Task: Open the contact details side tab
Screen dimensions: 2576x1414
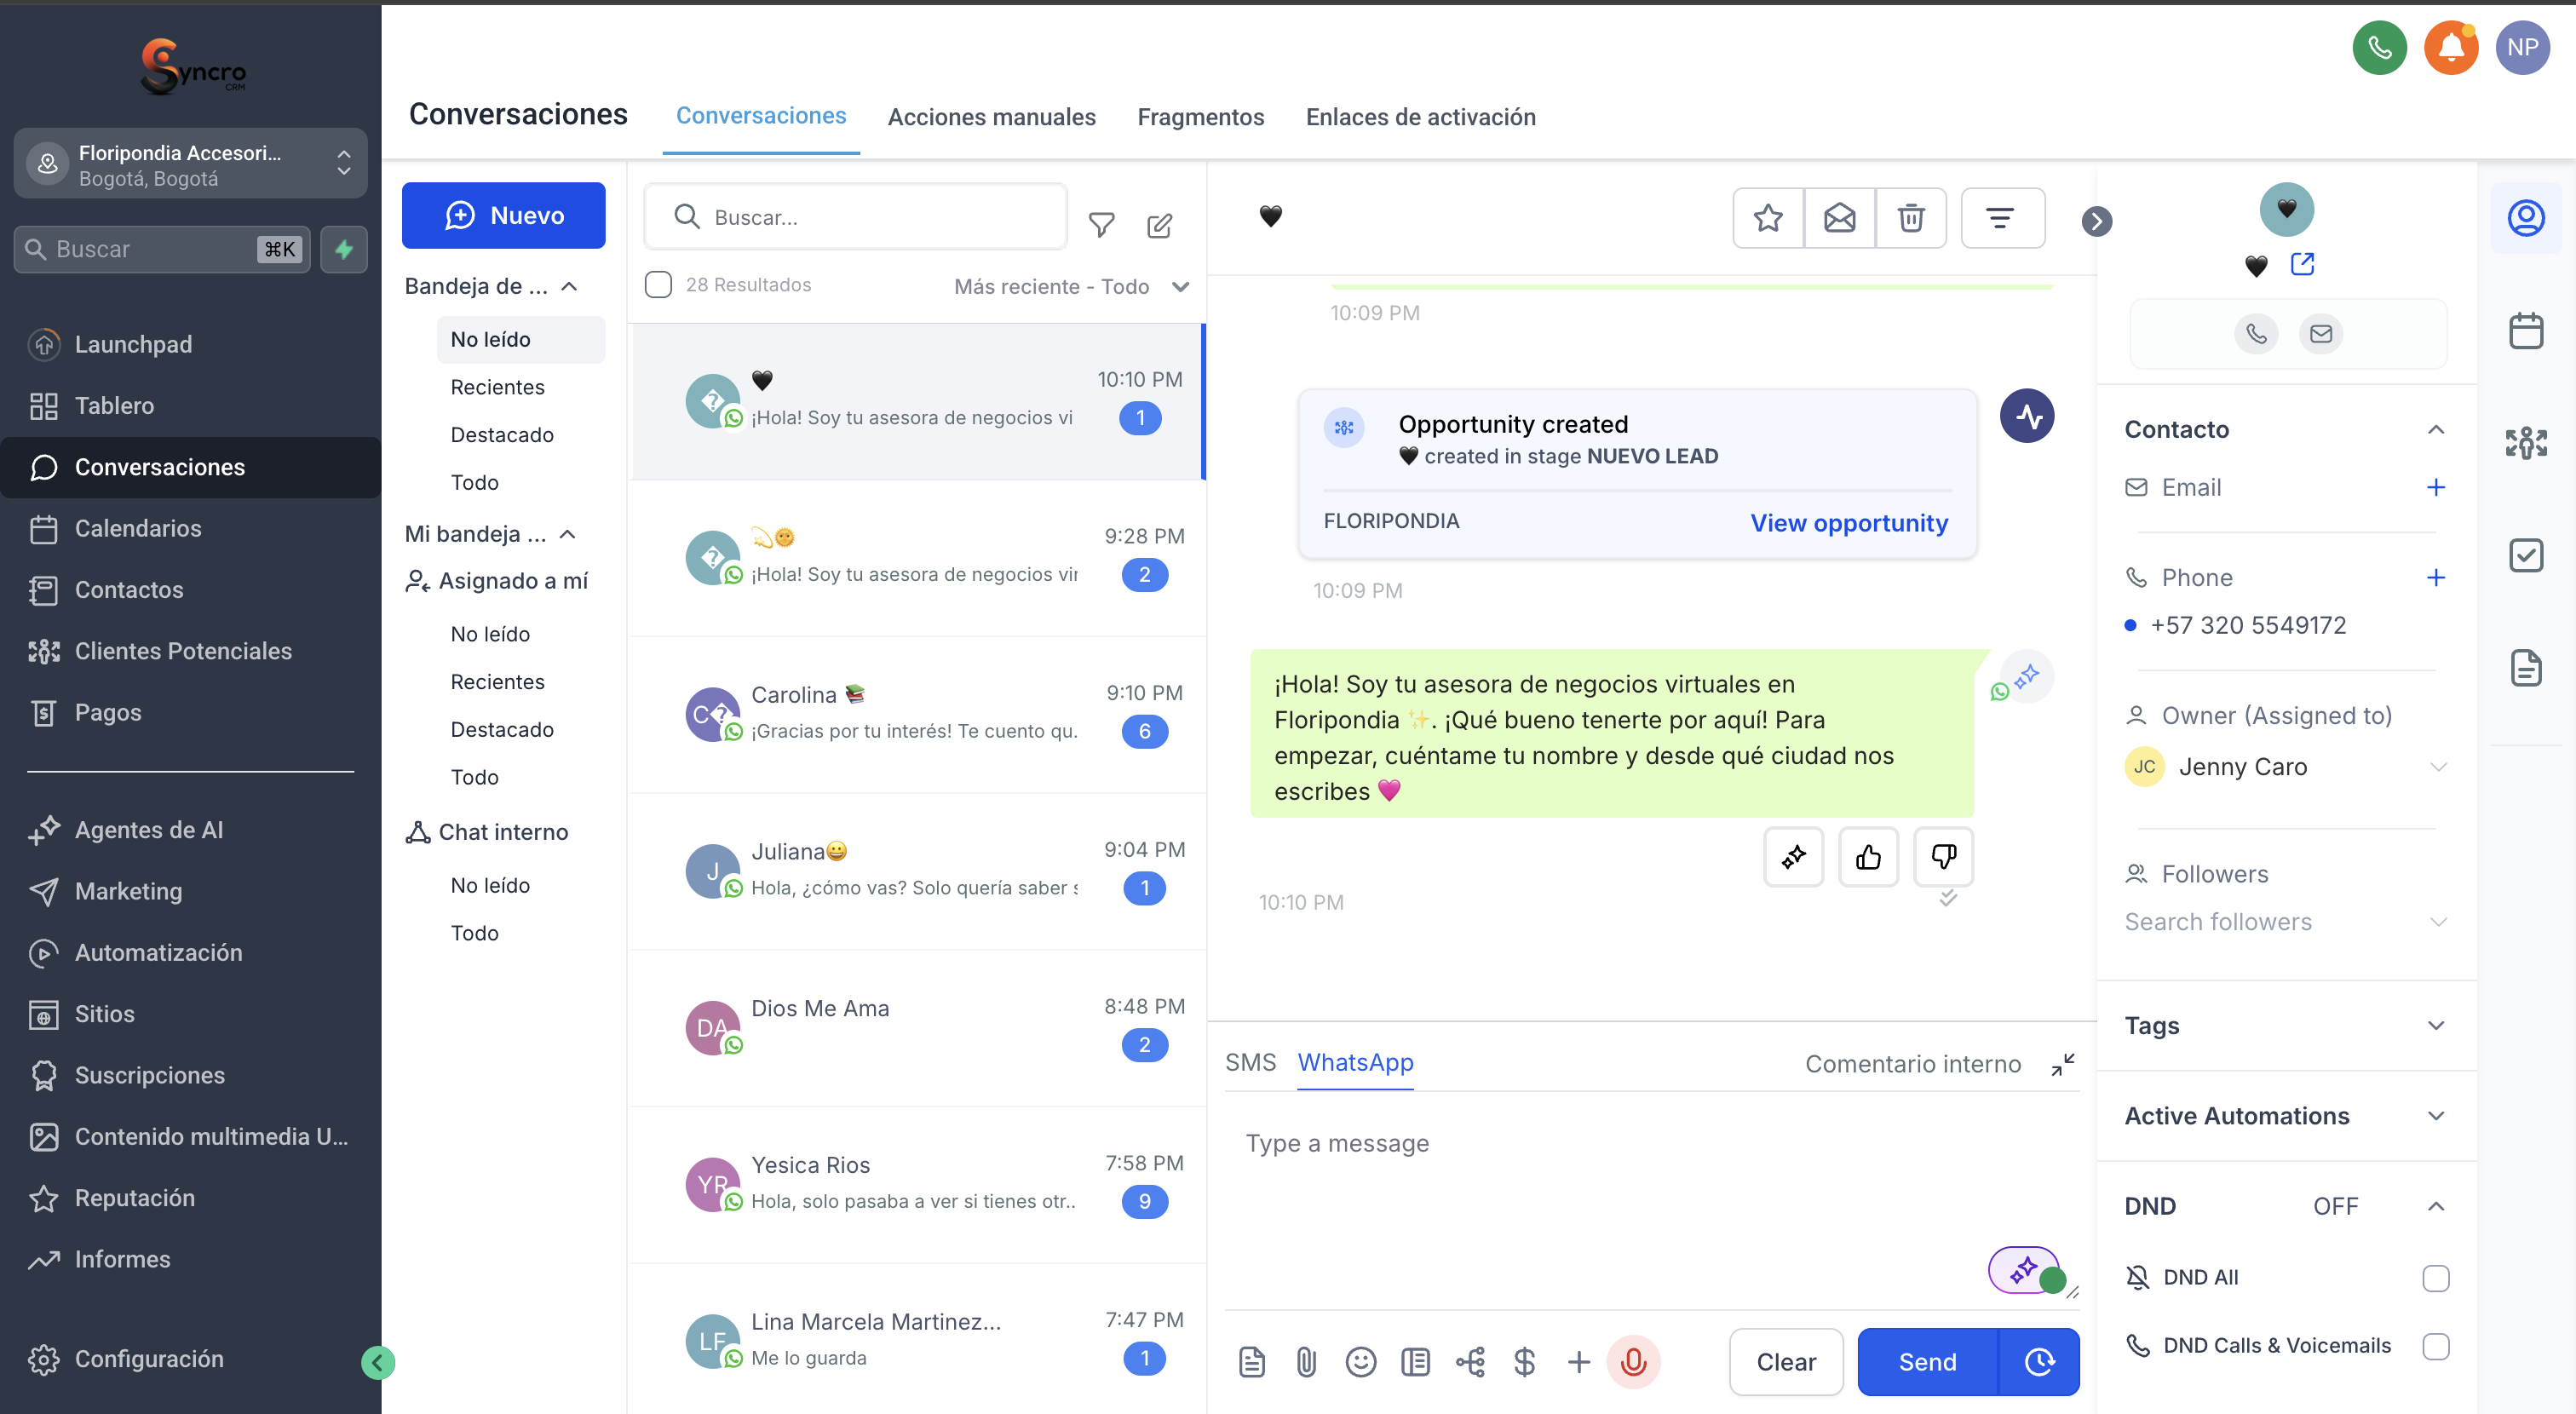Action: click(2525, 218)
